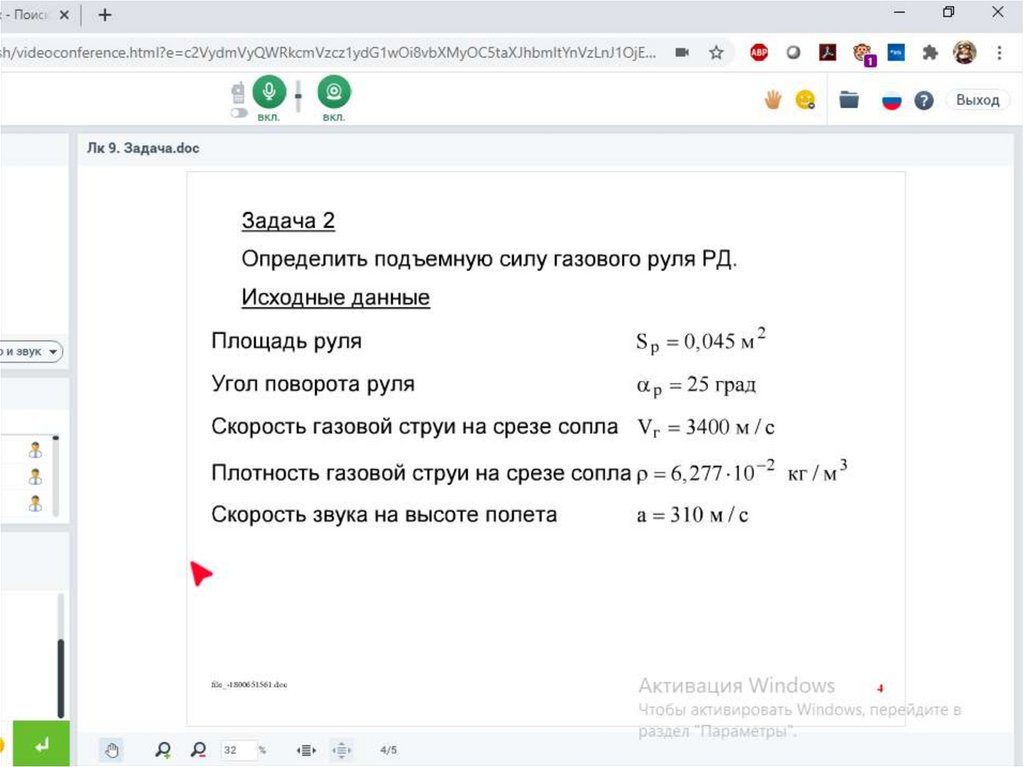Minimize the browser window

(899, 12)
